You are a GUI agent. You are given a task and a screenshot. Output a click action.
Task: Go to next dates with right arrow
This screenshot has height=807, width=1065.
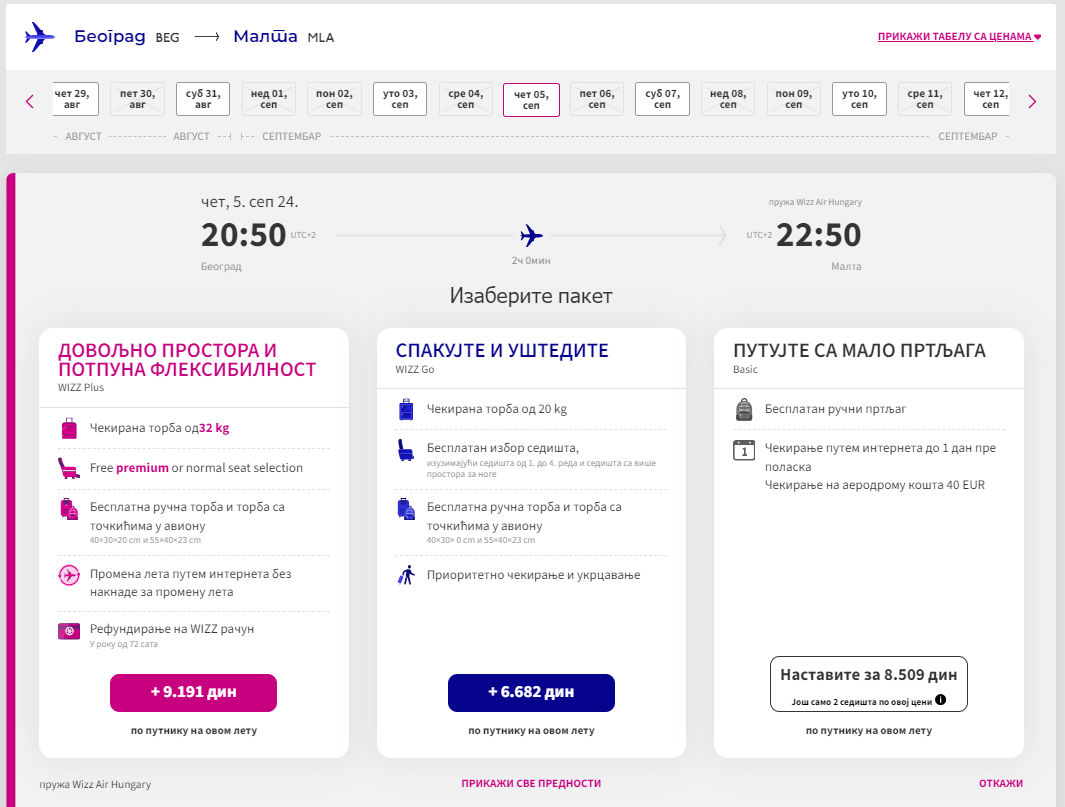pos(1032,102)
